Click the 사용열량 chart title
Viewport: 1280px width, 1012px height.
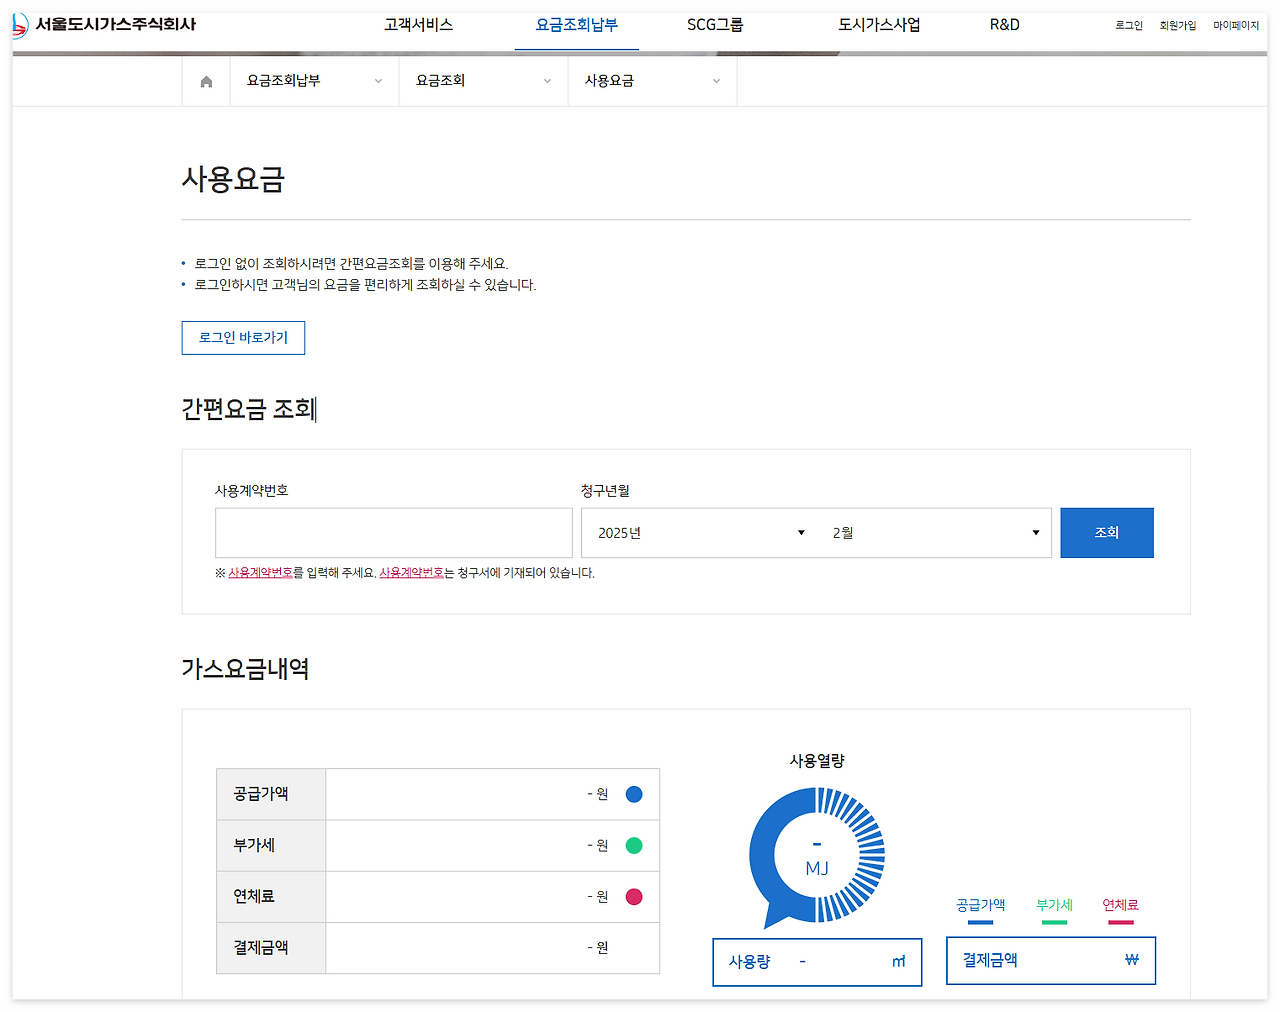(817, 761)
